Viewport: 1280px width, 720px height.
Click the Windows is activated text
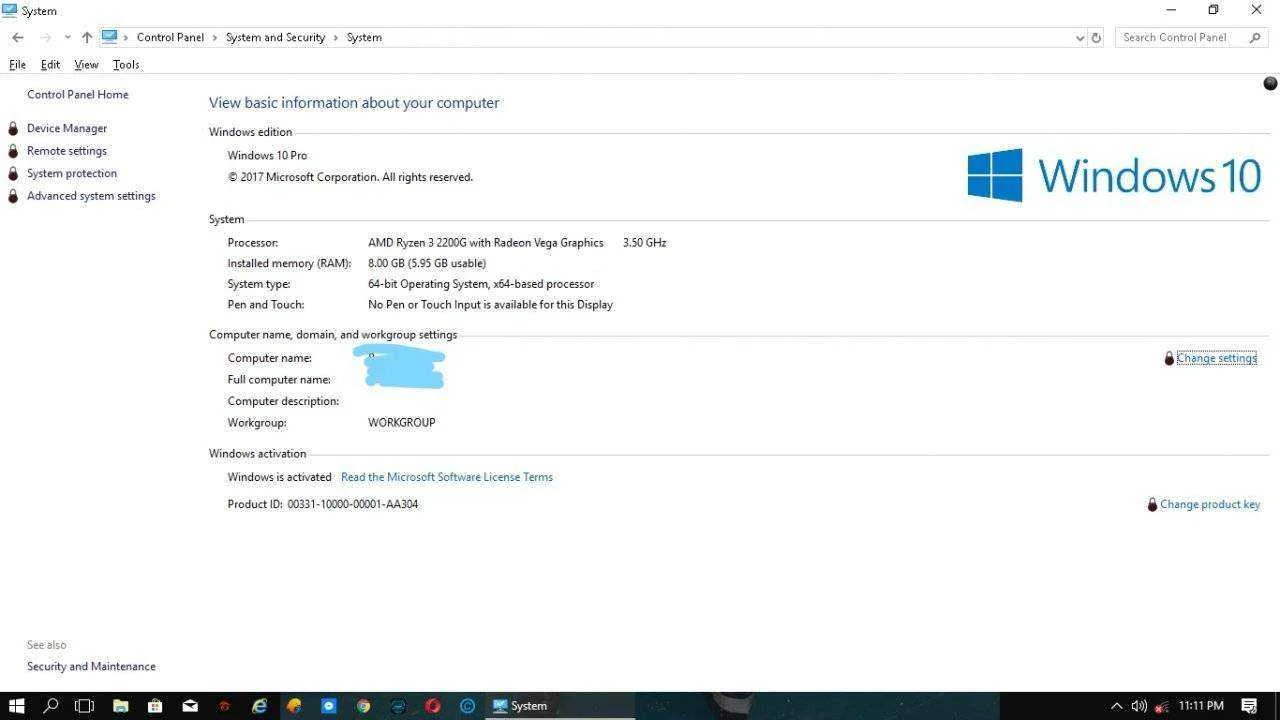[280, 477]
